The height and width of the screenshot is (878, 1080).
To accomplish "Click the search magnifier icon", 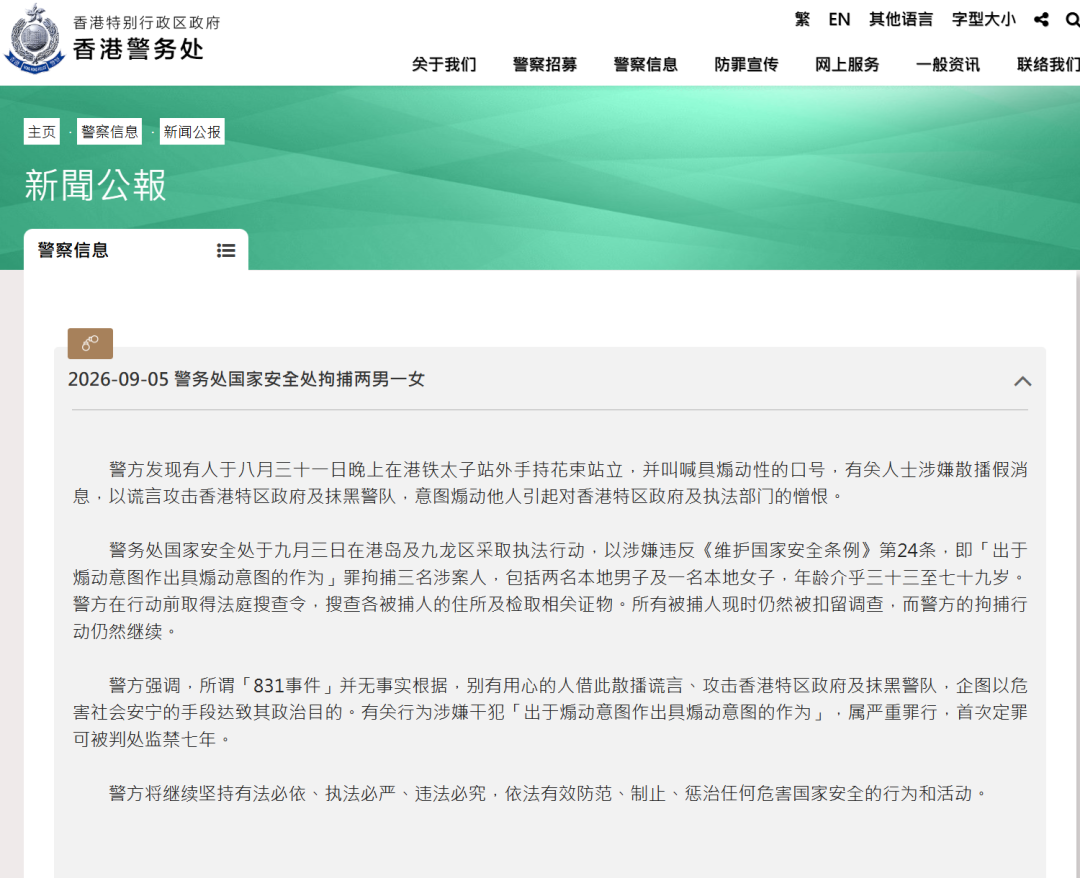I will click(1072, 20).
